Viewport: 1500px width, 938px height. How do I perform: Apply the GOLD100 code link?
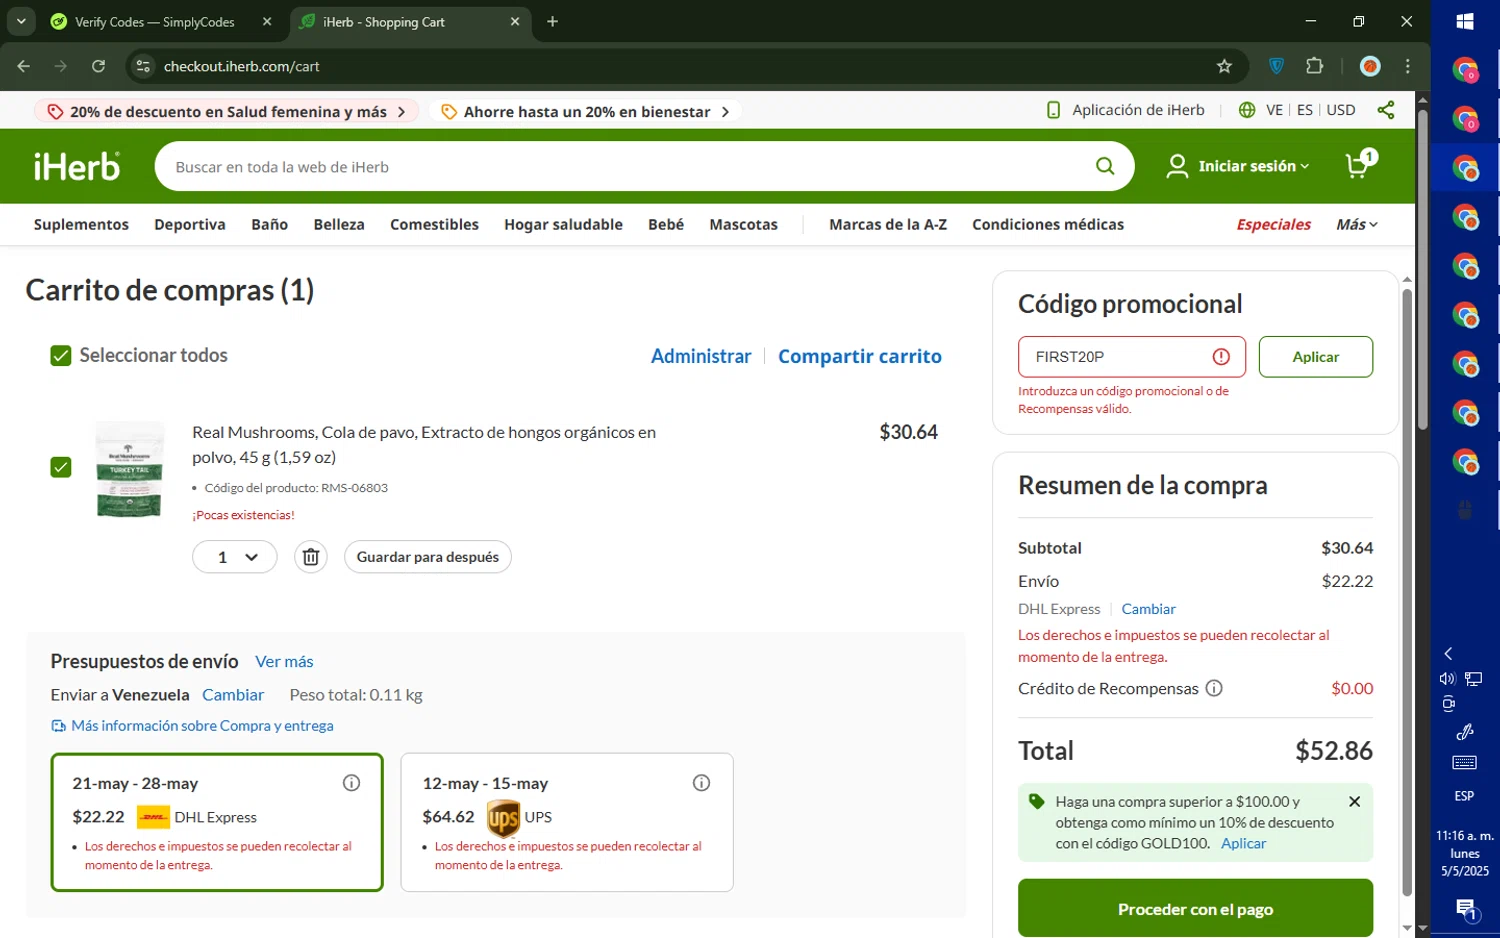click(1243, 843)
